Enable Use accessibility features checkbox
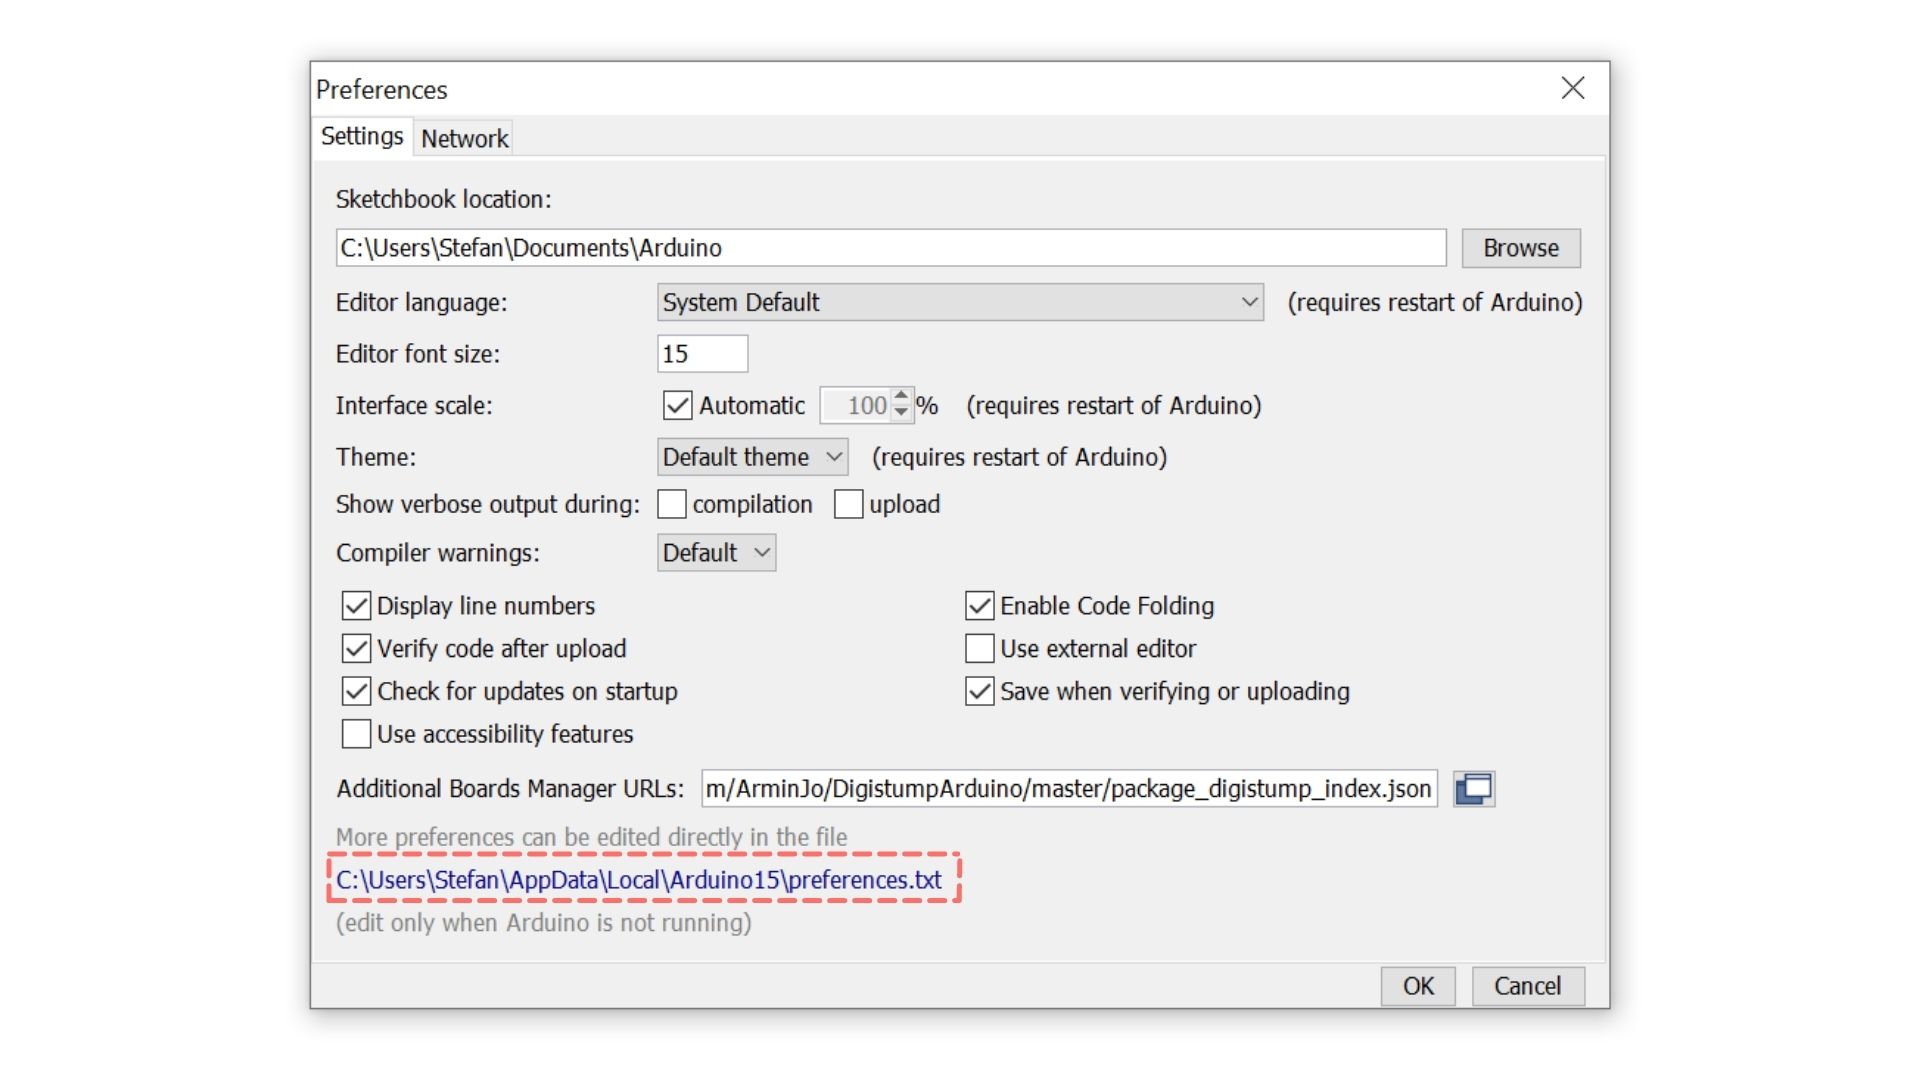Image resolution: width=1920 pixels, height=1080 pixels. [x=356, y=734]
